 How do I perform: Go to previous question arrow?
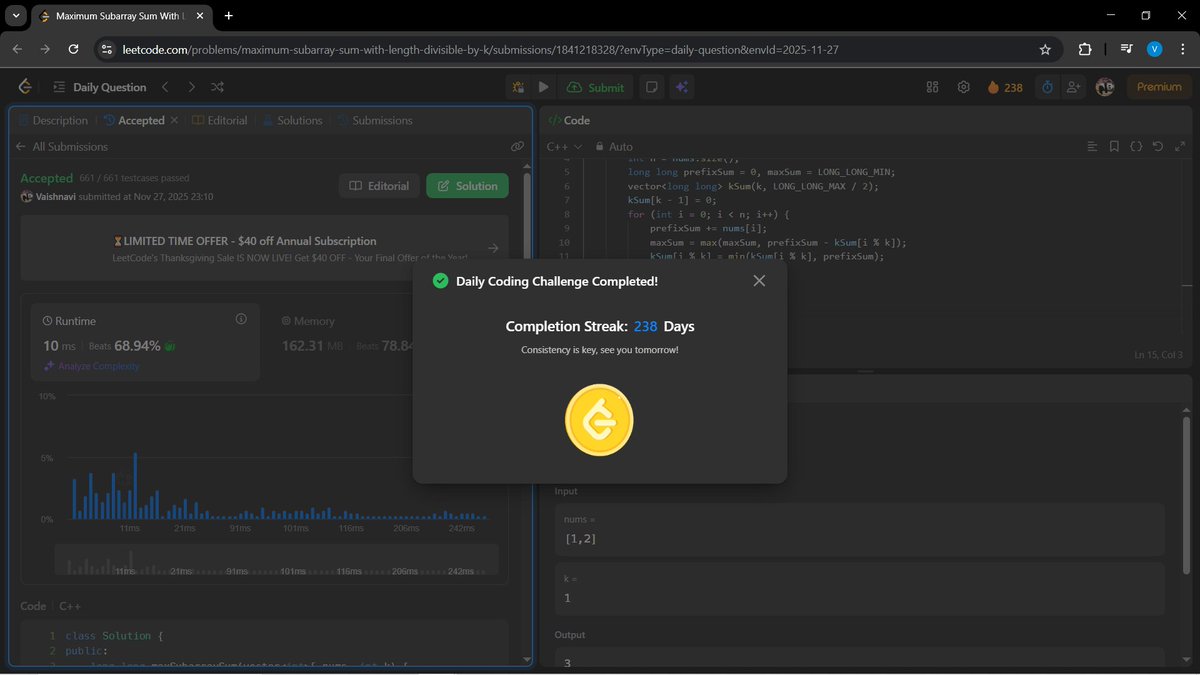(166, 87)
